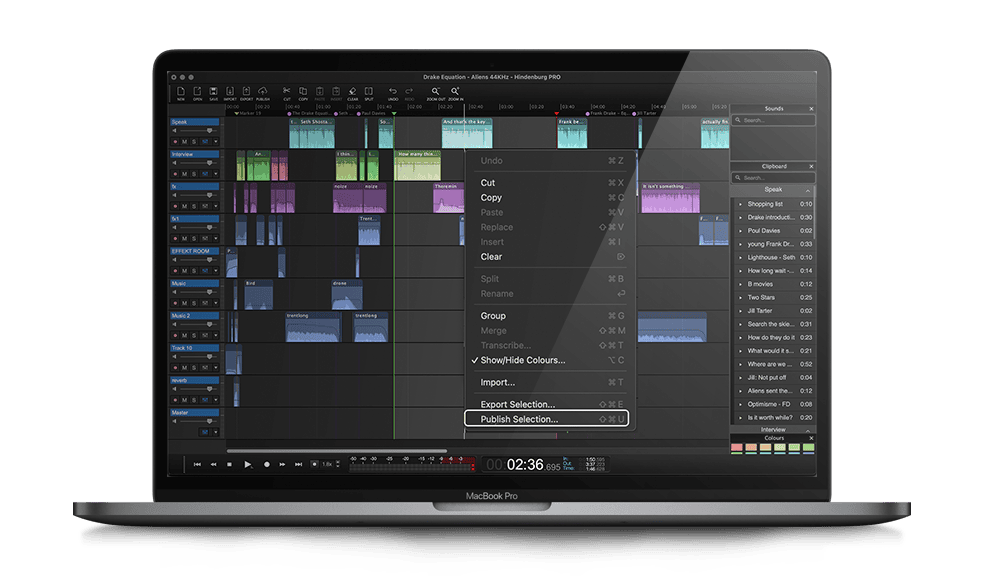The image size is (984, 576).
Task: Jump to end with skip-forward button
Action: pyautogui.click(x=299, y=464)
